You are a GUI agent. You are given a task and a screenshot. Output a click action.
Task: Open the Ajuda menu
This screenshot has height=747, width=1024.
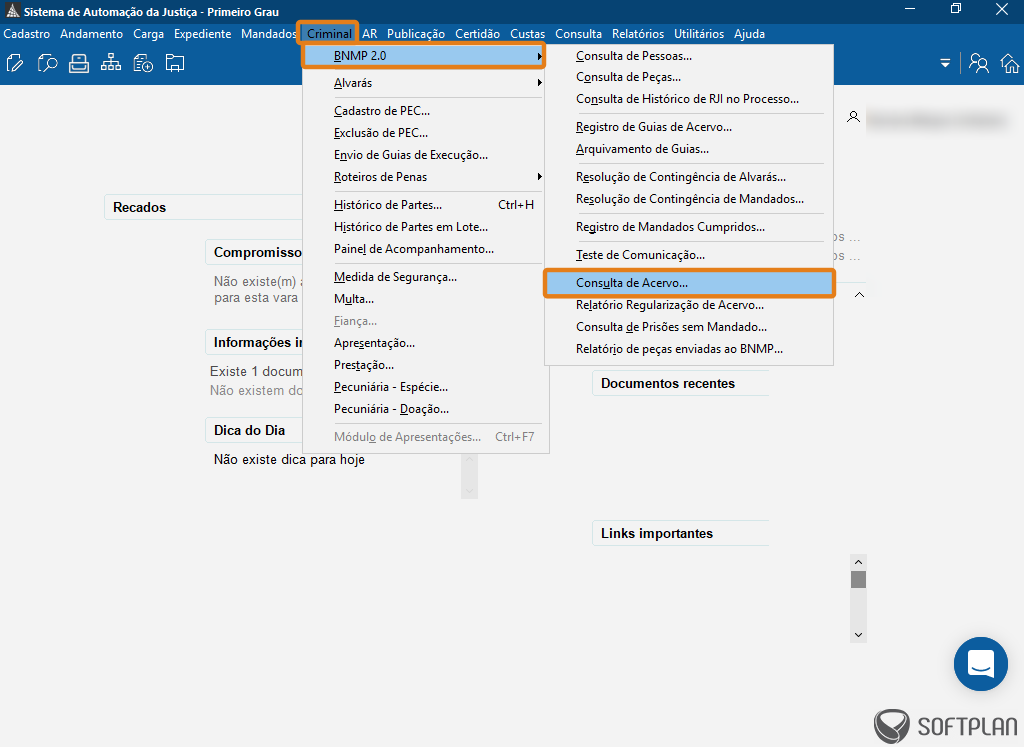[x=749, y=34]
